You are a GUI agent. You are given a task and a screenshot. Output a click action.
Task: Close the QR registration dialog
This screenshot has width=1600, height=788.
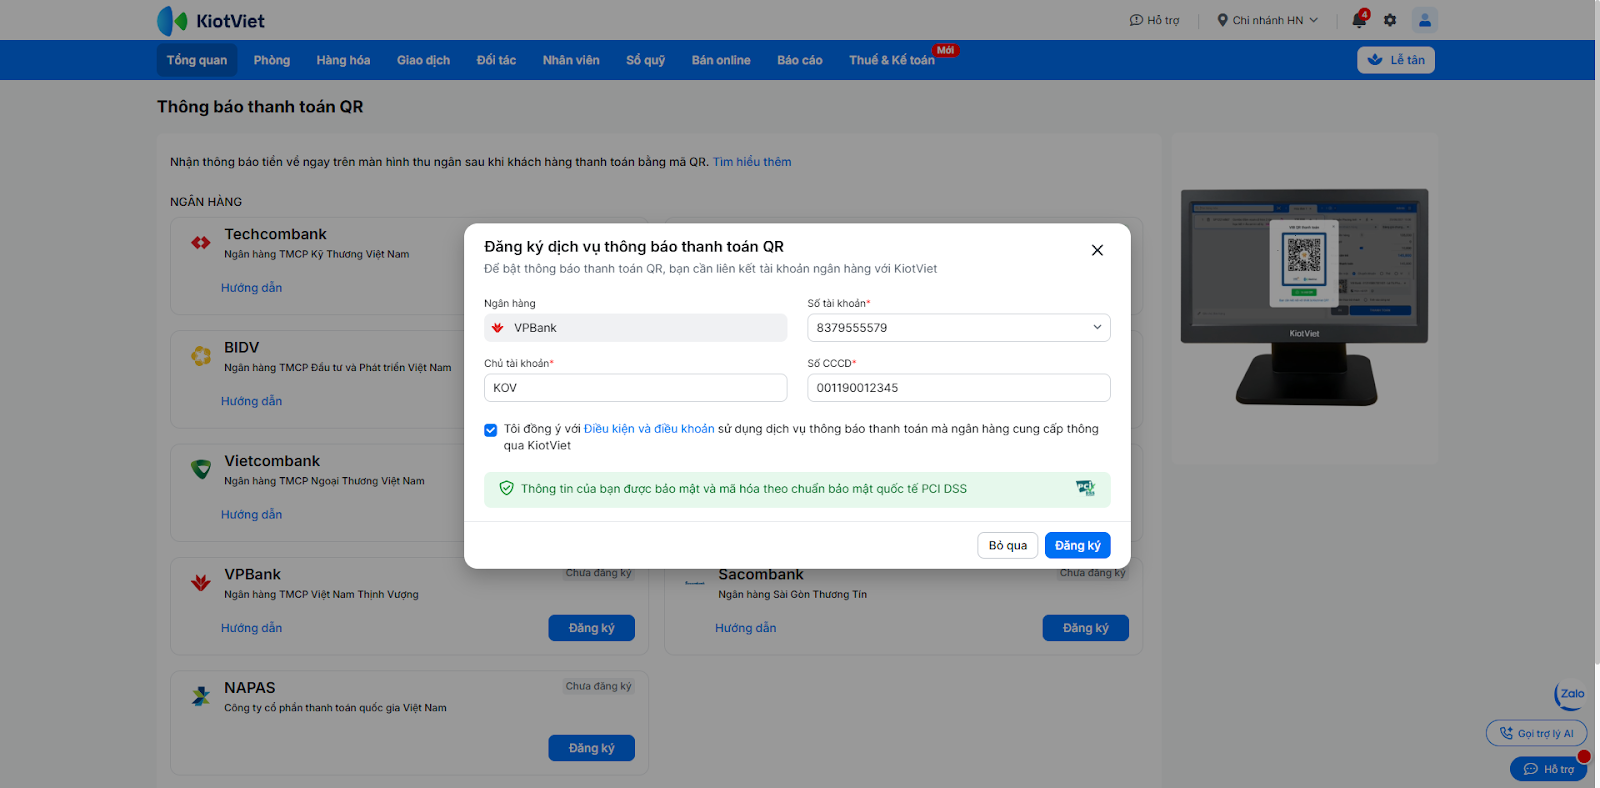tap(1097, 250)
